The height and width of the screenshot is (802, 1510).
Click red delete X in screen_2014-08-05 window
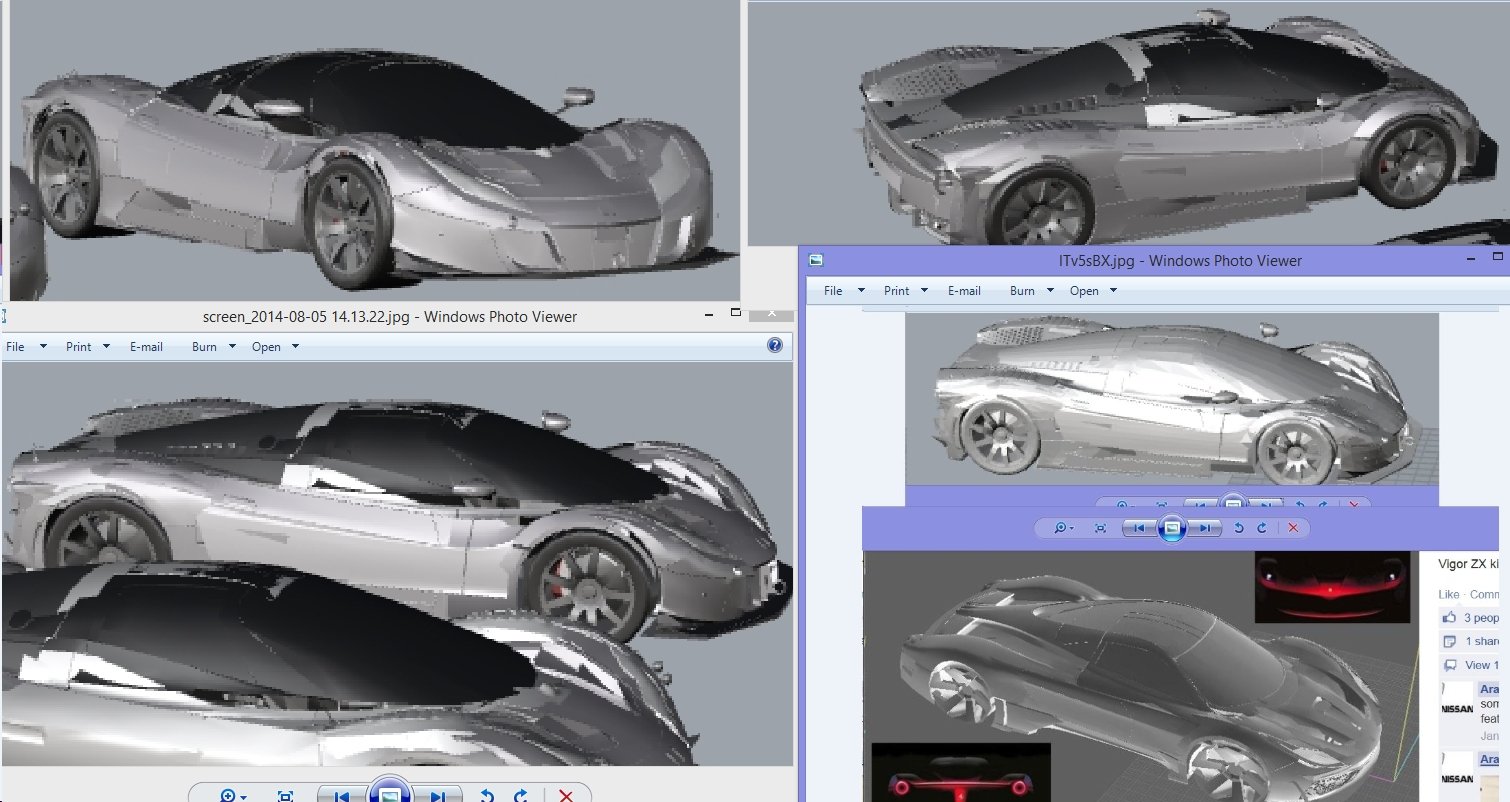566,796
